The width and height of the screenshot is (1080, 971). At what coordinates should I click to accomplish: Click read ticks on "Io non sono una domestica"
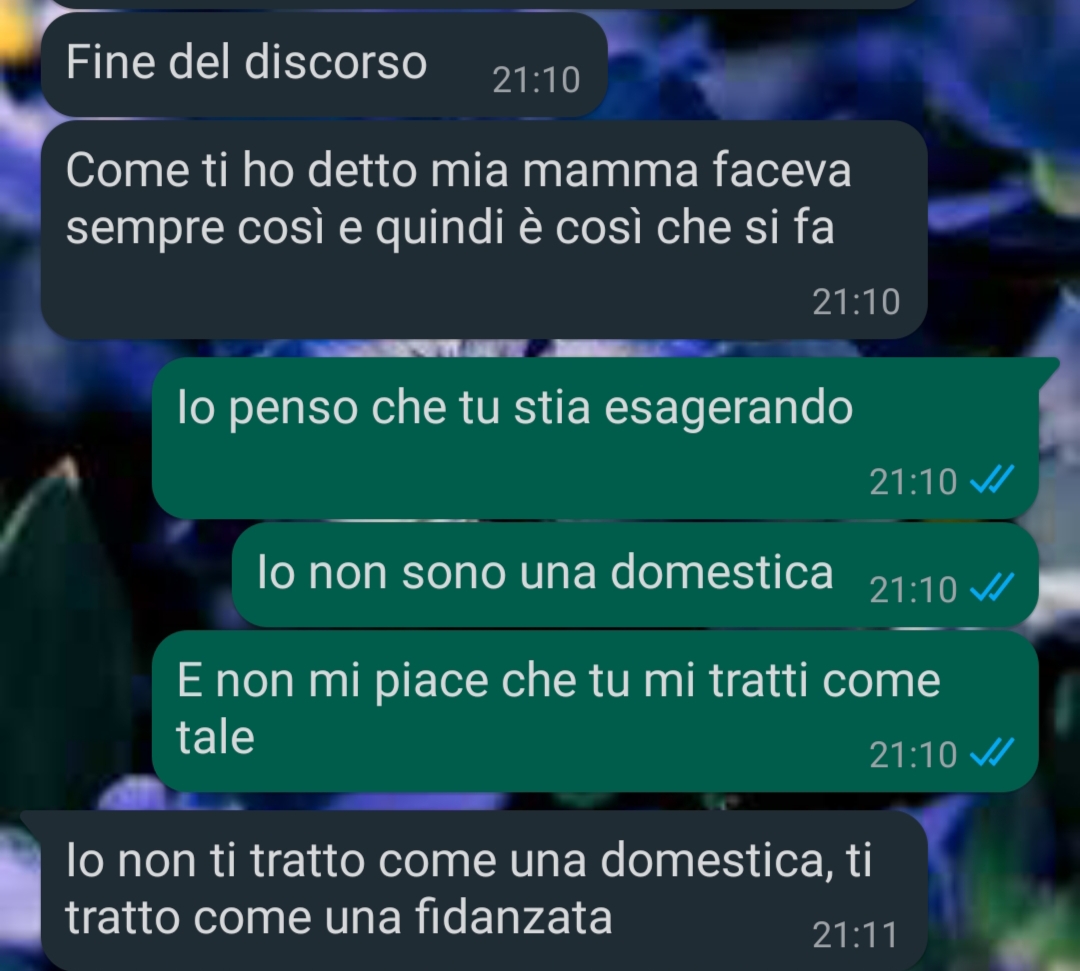coord(992,588)
